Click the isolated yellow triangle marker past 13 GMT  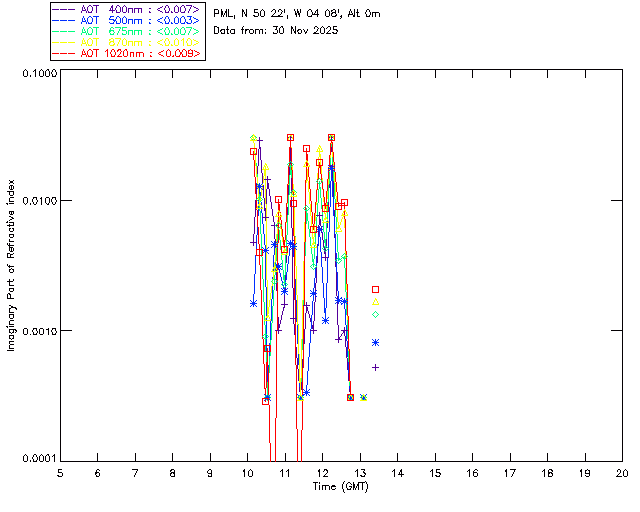pos(376,302)
